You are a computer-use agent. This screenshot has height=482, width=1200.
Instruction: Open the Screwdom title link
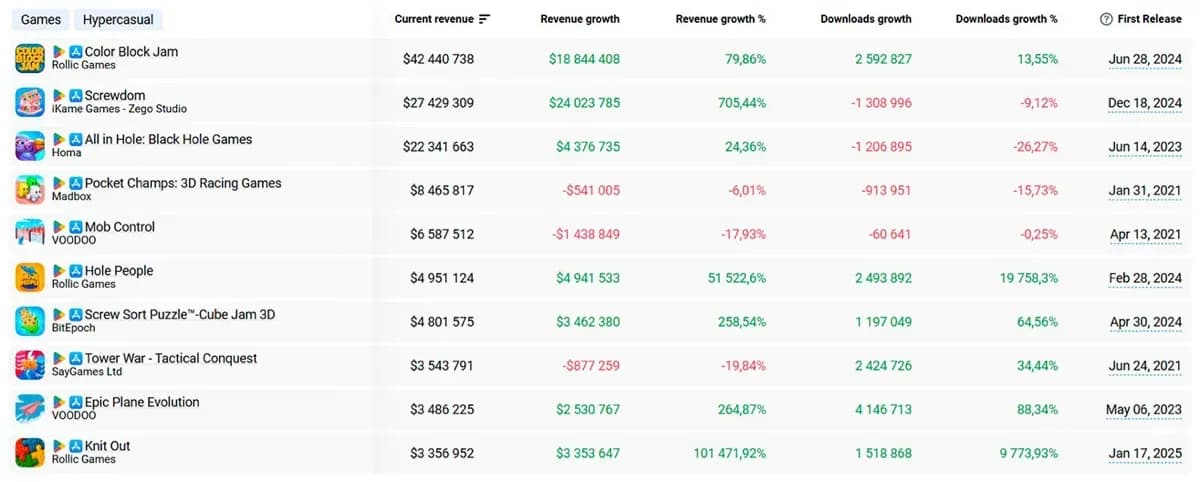(x=115, y=95)
